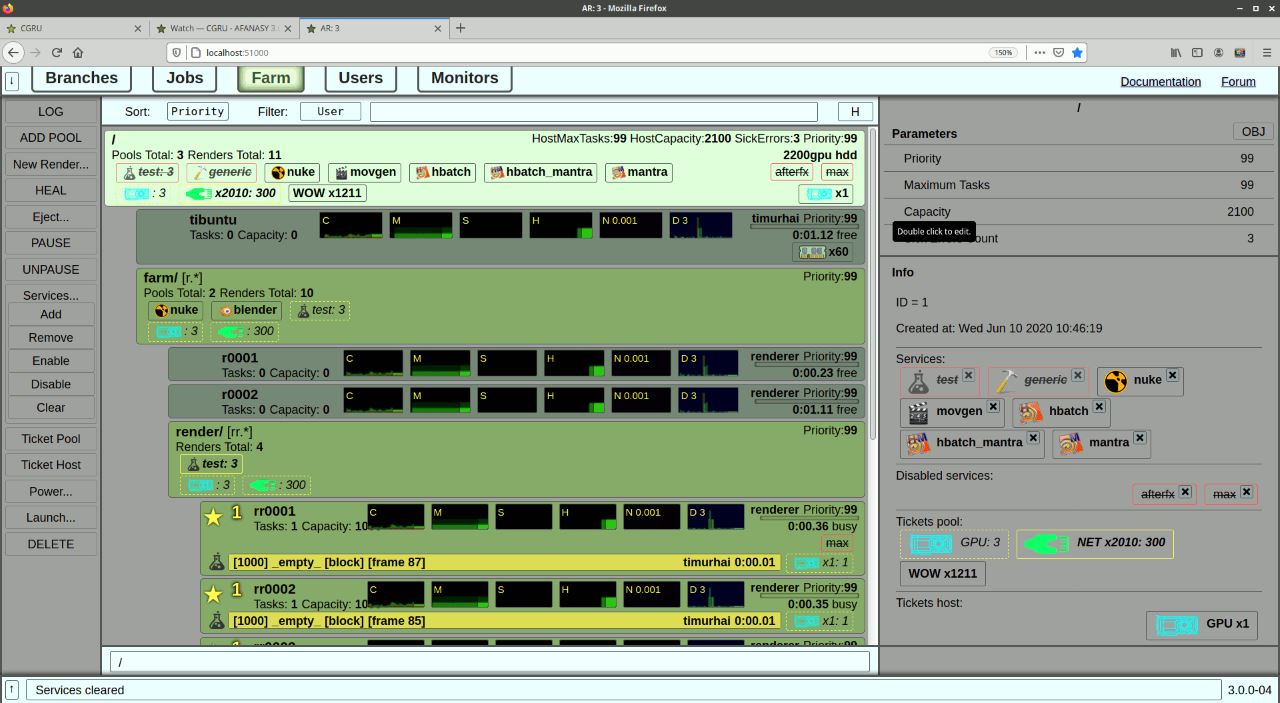The height and width of the screenshot is (703, 1280).
Task: Expand the Power... menu in sidebar
Action: (51, 491)
